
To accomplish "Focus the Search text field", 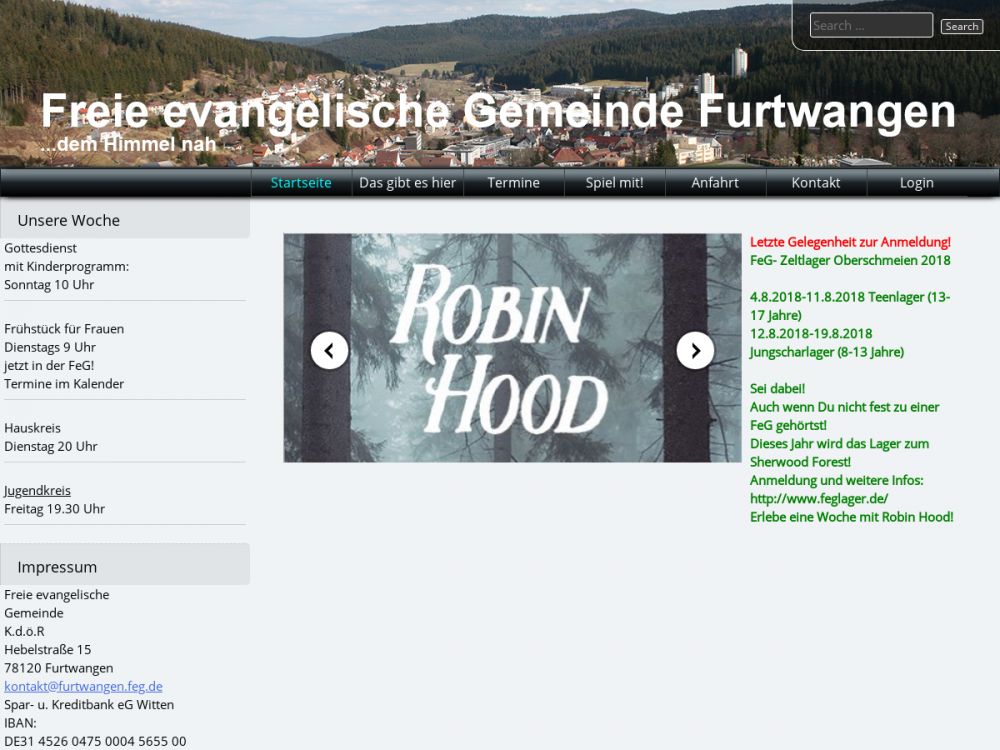I will click(x=871, y=26).
